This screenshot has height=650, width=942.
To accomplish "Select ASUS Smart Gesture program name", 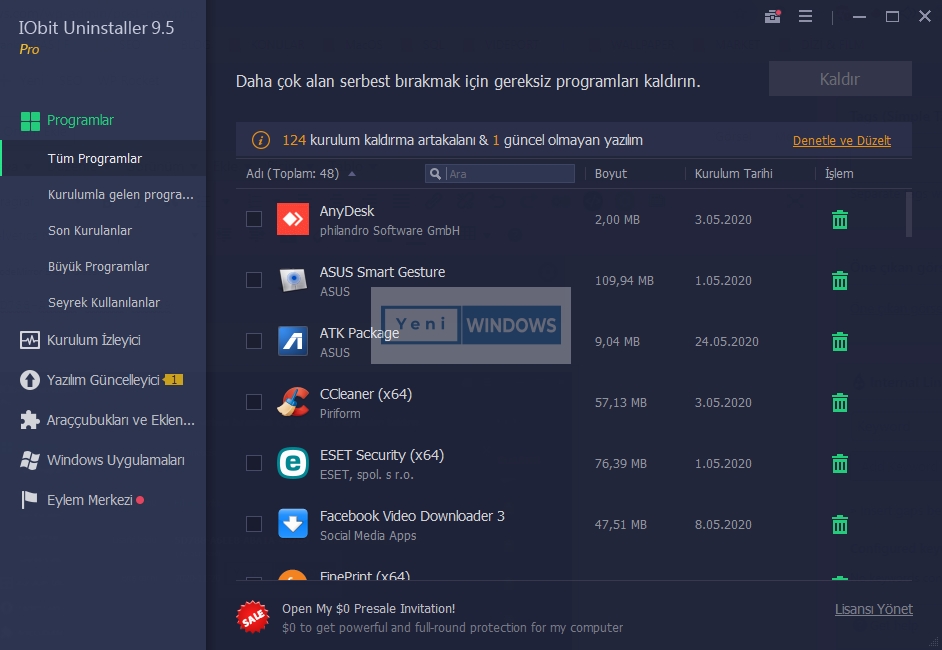I will (382, 272).
